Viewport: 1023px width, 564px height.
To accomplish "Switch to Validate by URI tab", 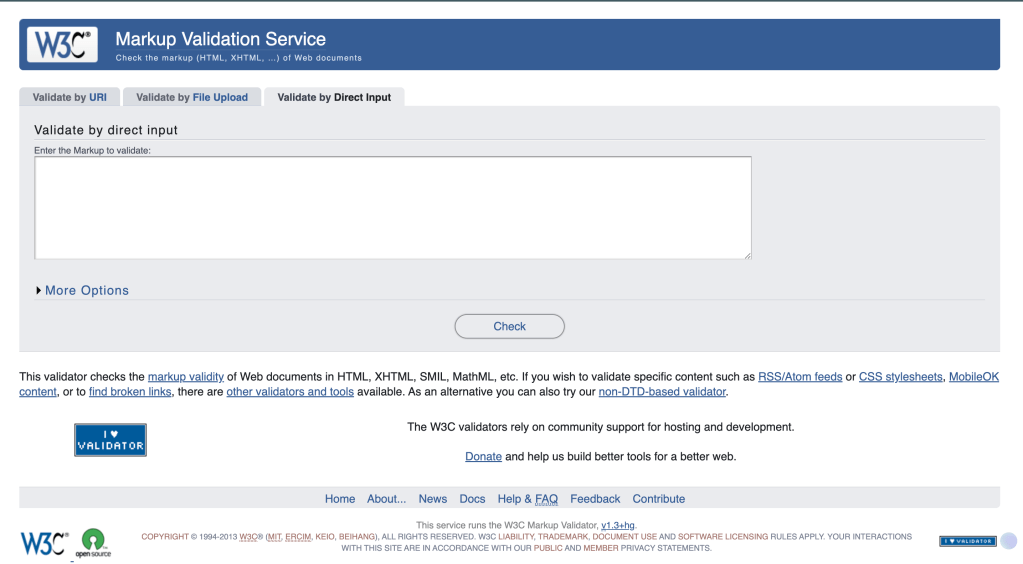I will (69, 97).
